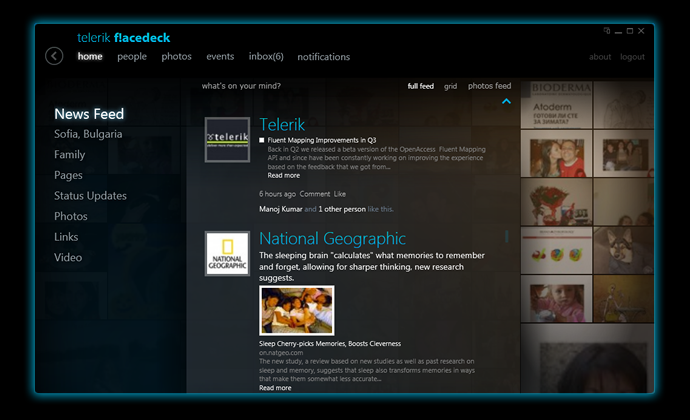Click the what's on your mind field
Viewport: 690px width, 420px height.
(241, 86)
